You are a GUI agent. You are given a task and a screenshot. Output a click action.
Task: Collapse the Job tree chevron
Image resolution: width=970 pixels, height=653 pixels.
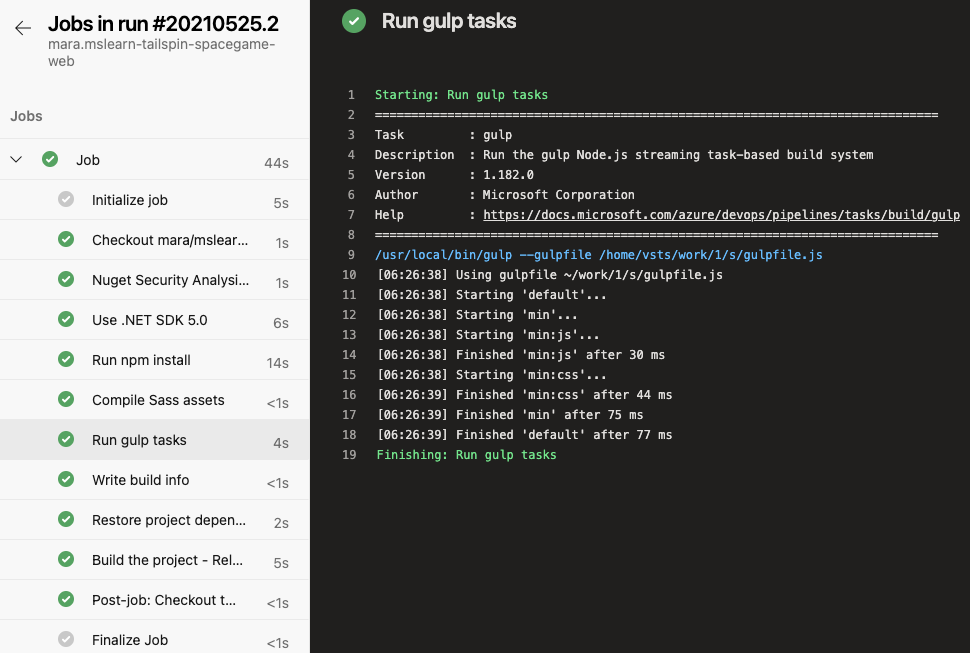[x=16, y=160]
